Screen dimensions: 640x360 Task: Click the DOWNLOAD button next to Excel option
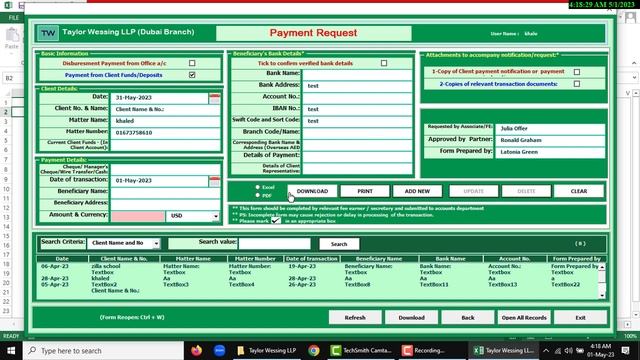coord(312,191)
